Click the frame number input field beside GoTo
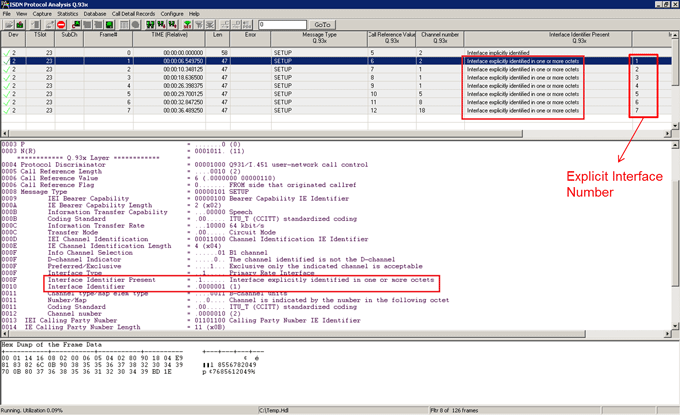 pyautogui.click(x=282, y=25)
